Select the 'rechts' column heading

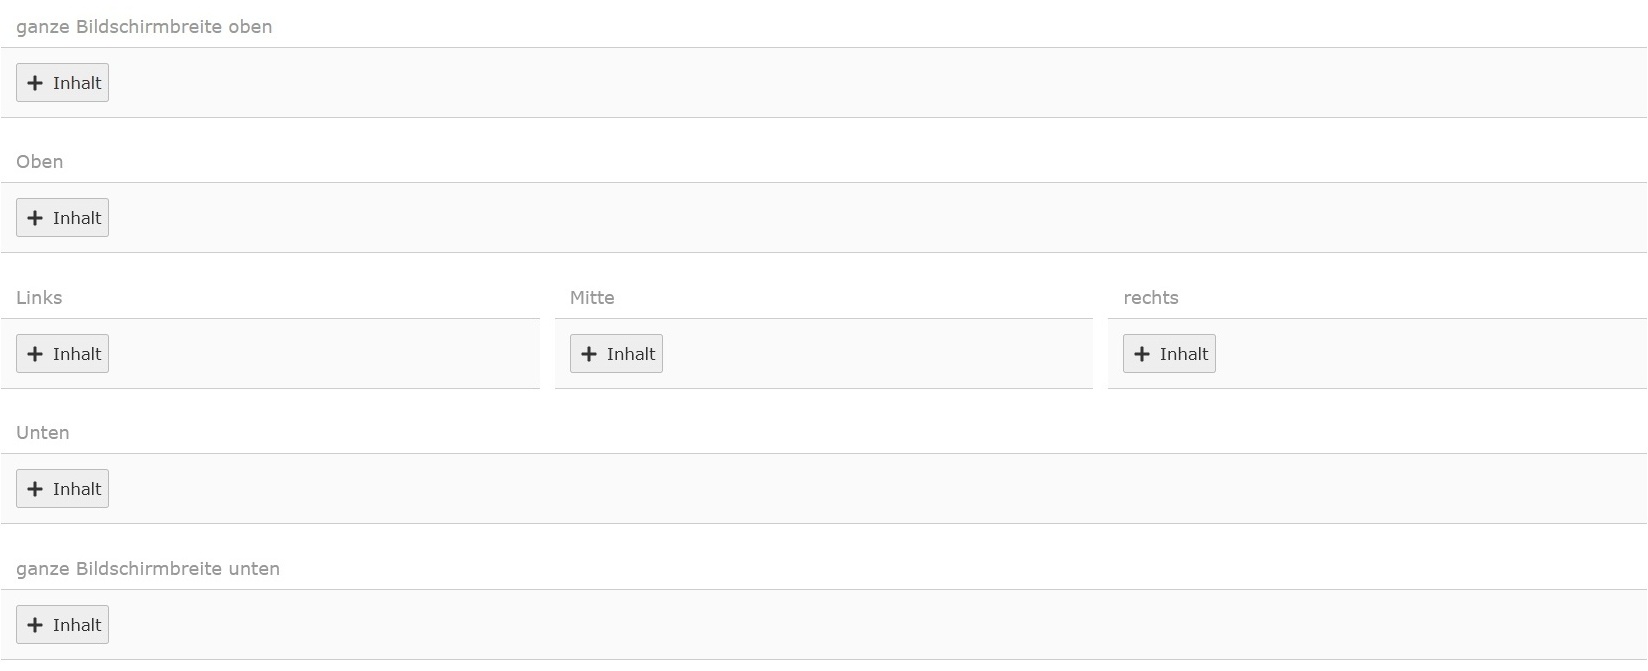(1151, 298)
